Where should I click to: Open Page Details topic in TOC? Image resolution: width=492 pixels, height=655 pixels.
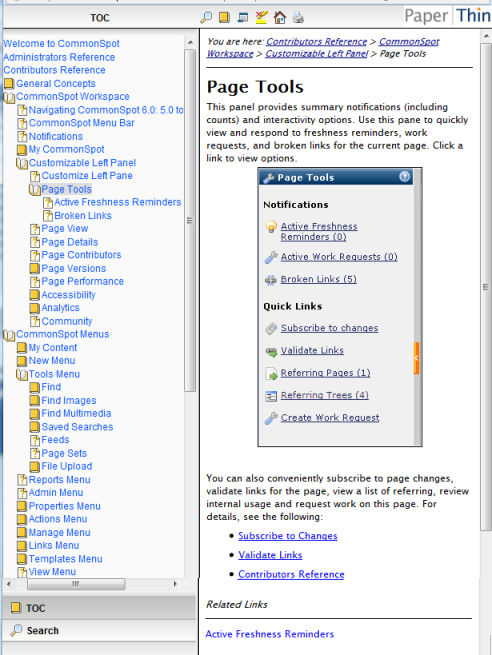pyautogui.click(x=70, y=242)
